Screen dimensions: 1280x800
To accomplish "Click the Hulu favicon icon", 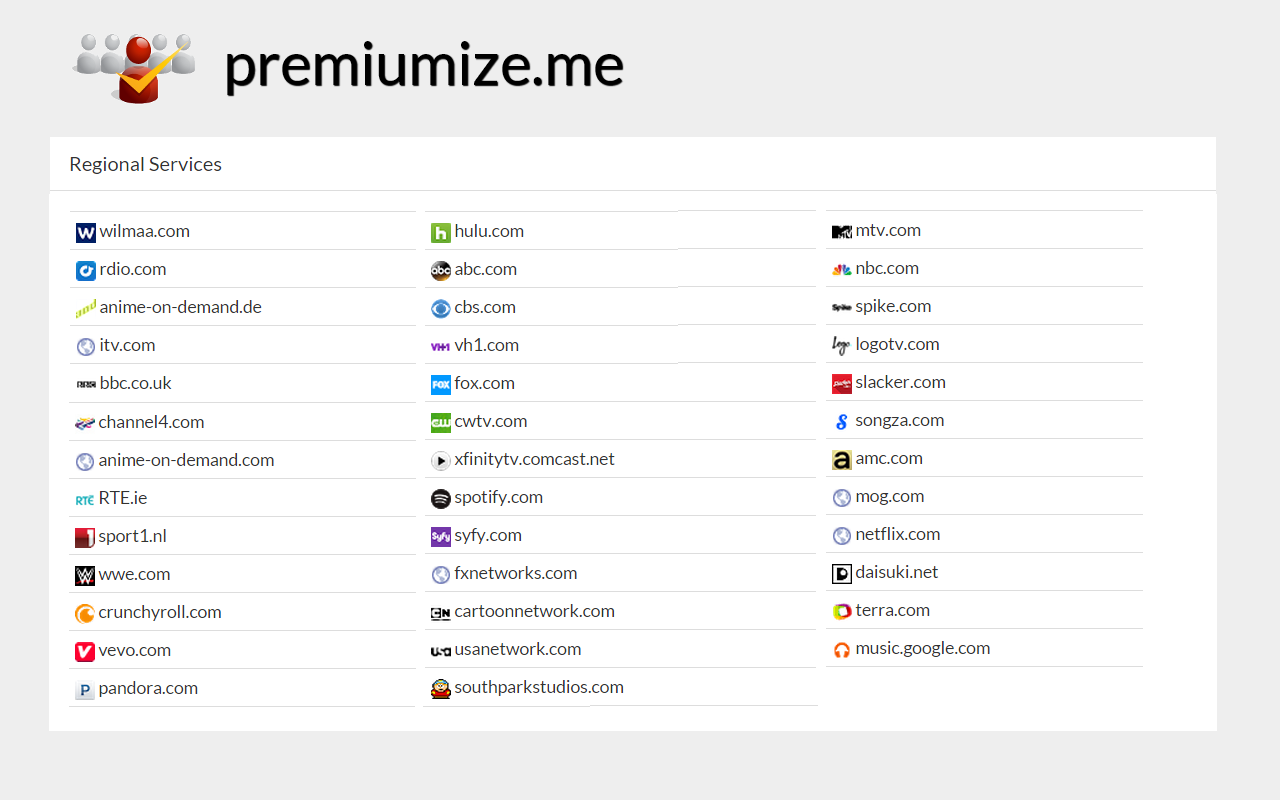I will [440, 231].
